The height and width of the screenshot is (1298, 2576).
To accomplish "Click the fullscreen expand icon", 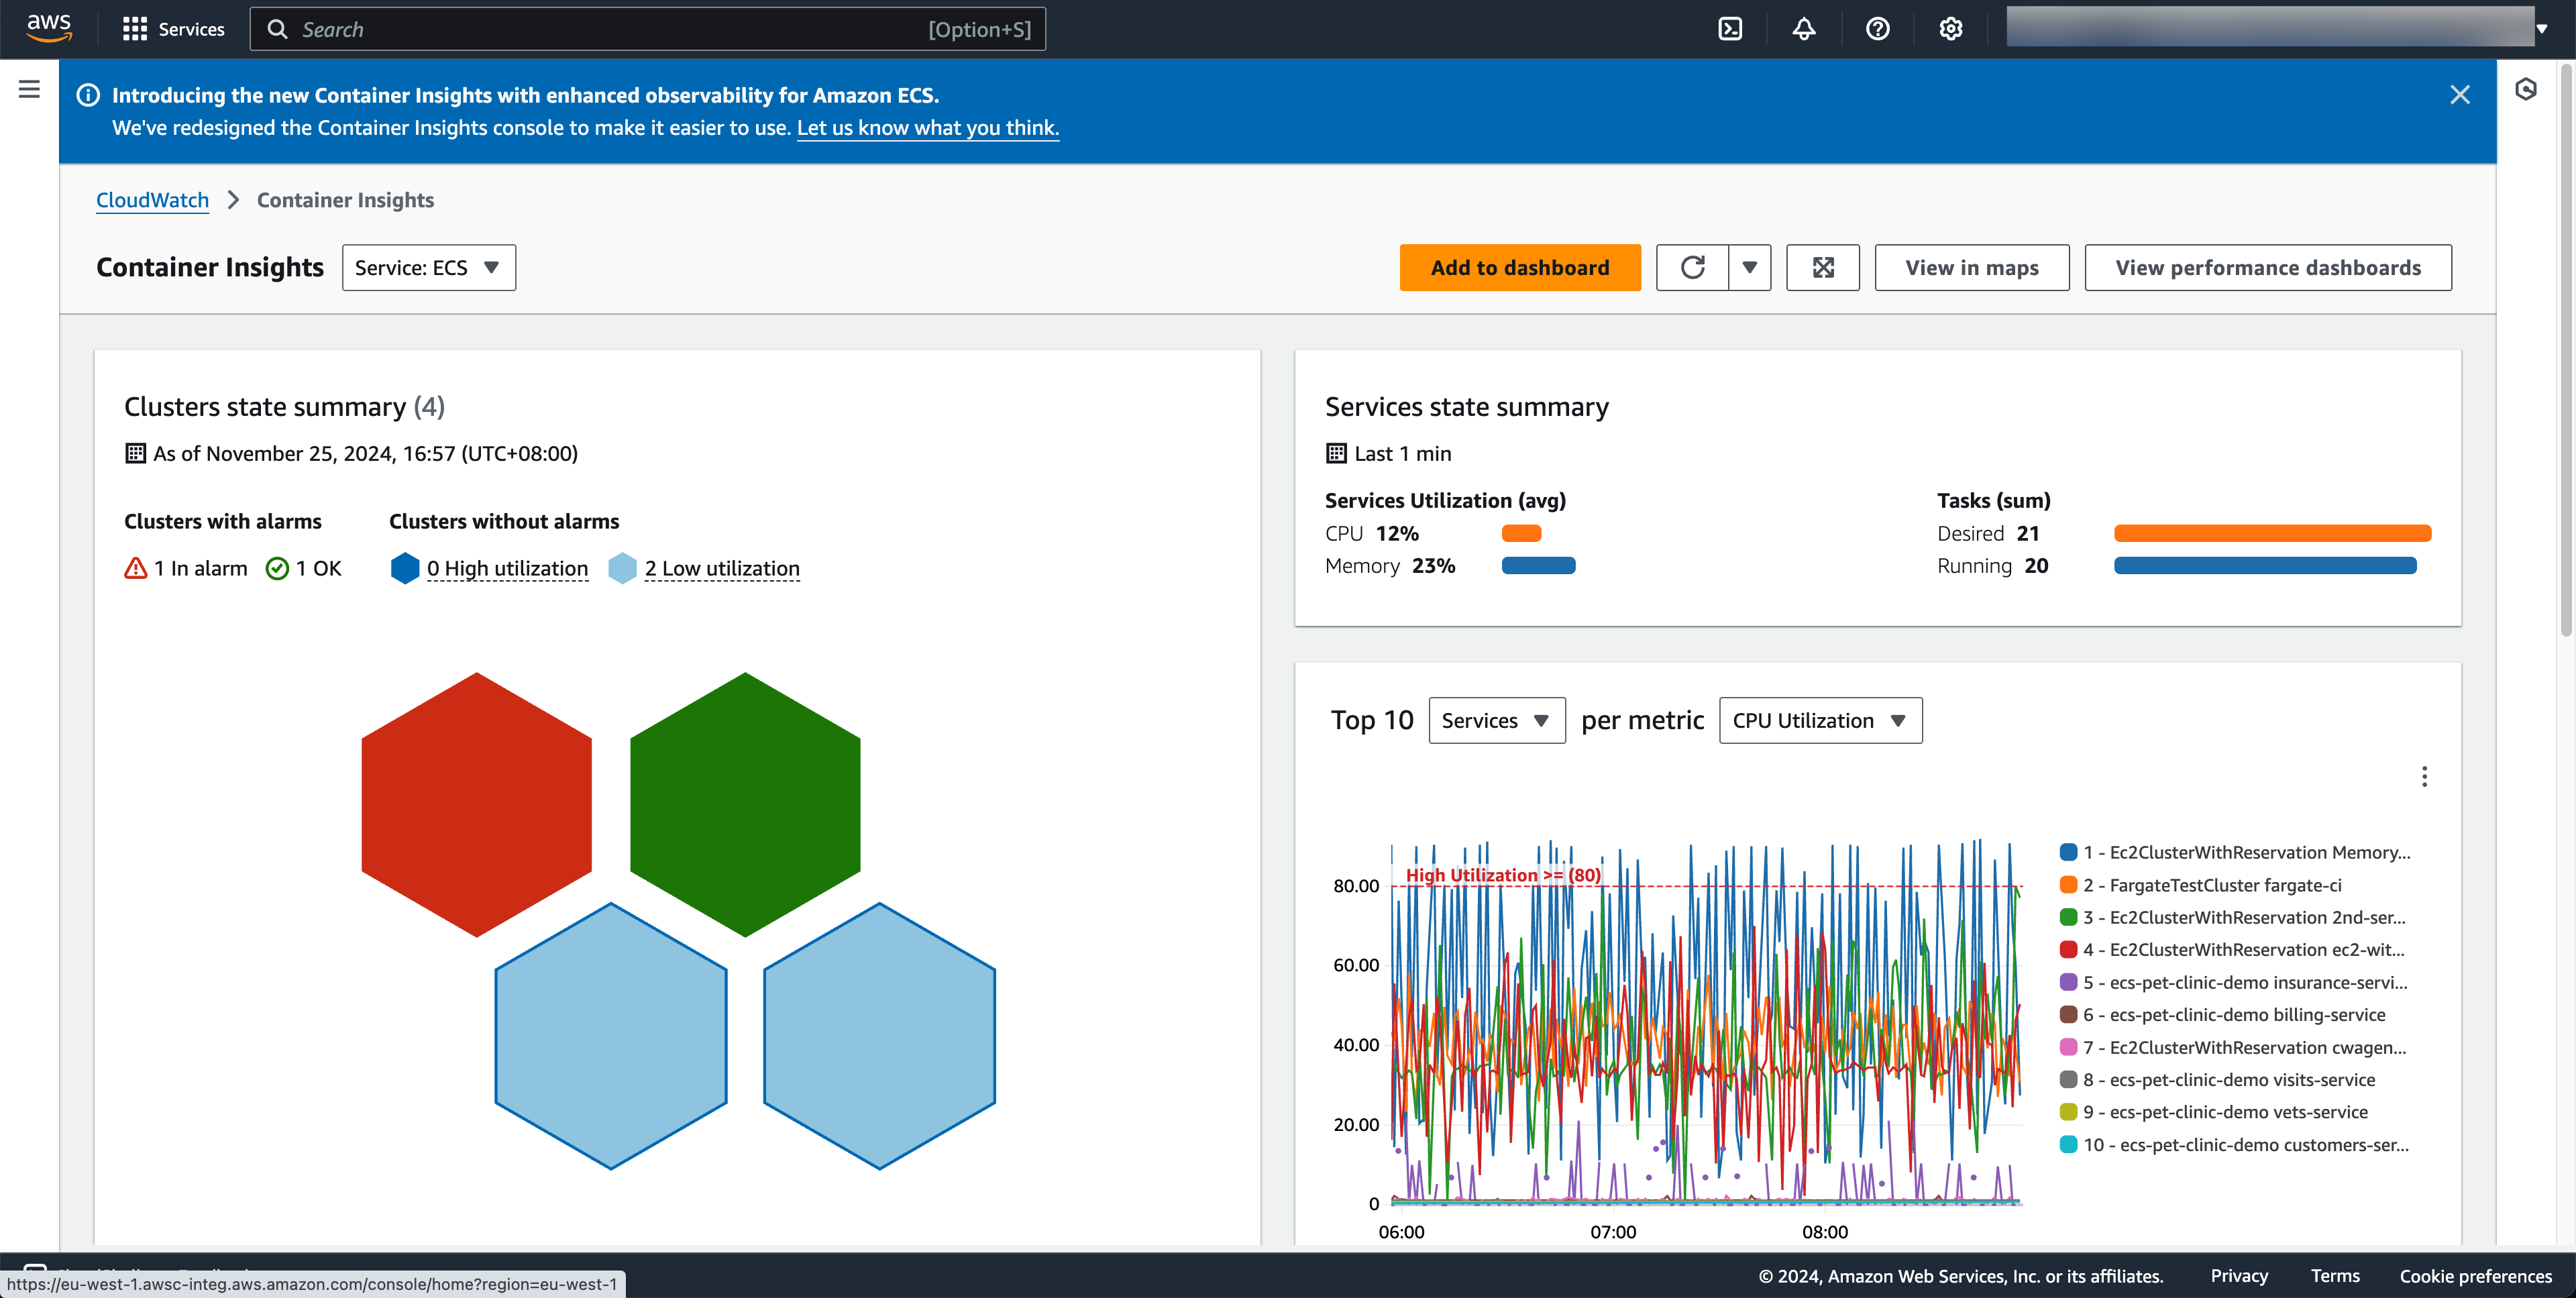I will 1823,267.
